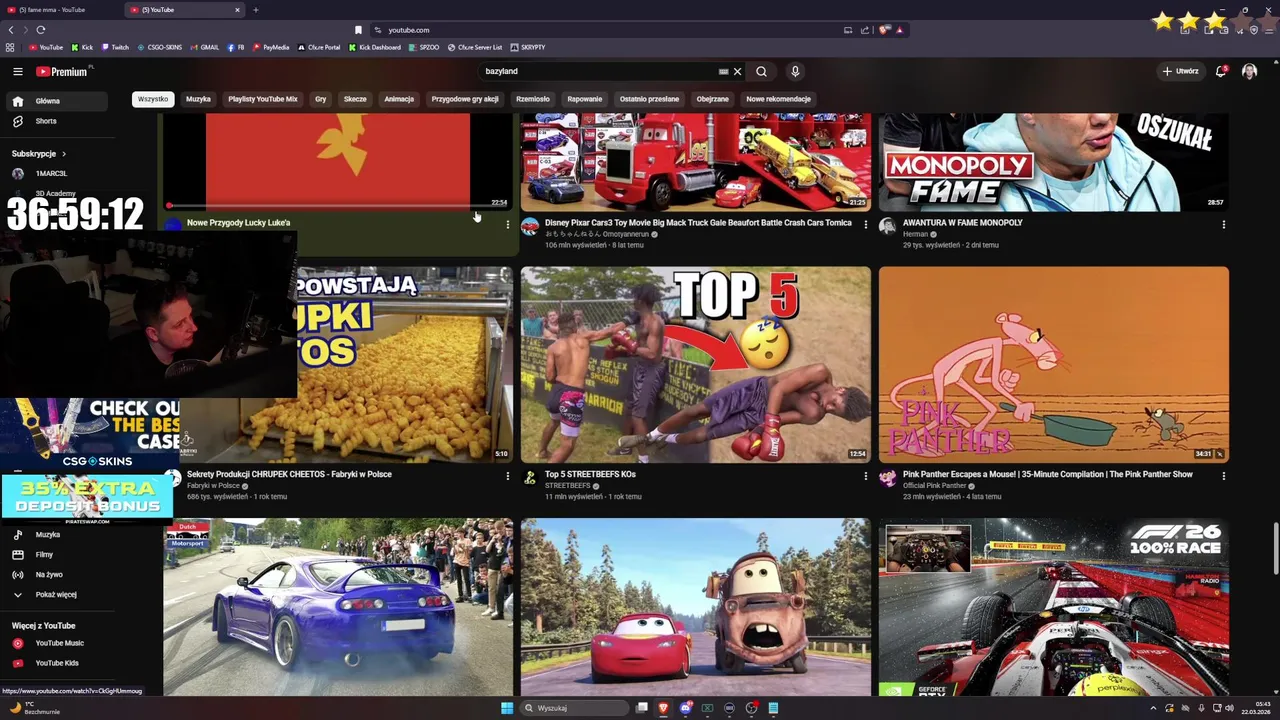Open the account avatar menu

tap(1249, 71)
